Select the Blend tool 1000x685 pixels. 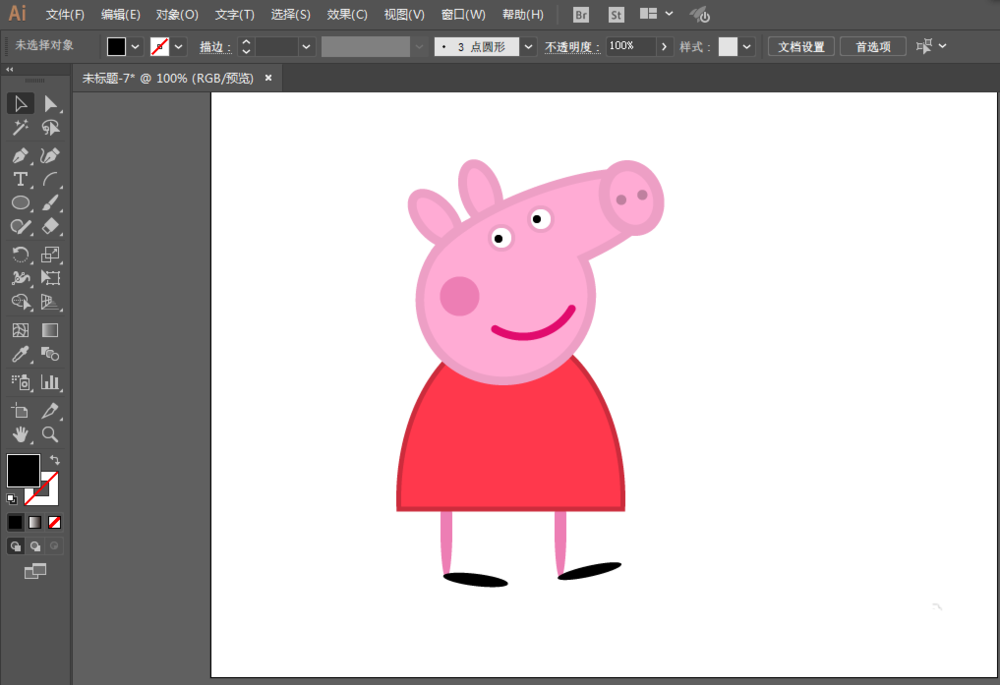click(50, 354)
